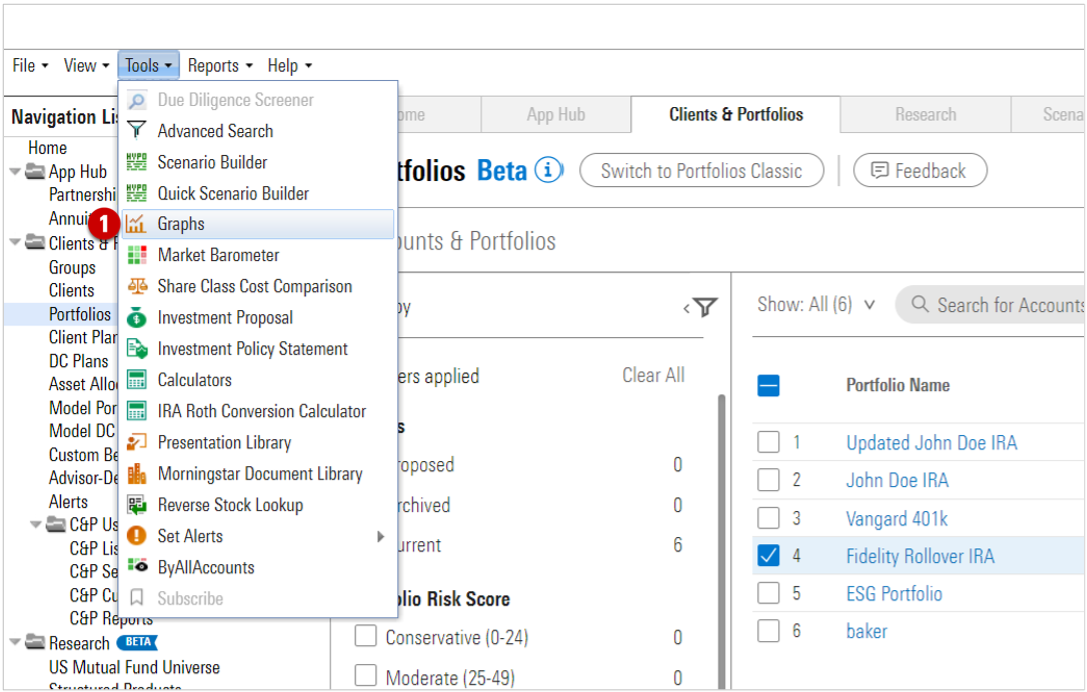Click the IRA Roth Conversion Calculator icon
The image size is (1087, 692).
coord(137,411)
